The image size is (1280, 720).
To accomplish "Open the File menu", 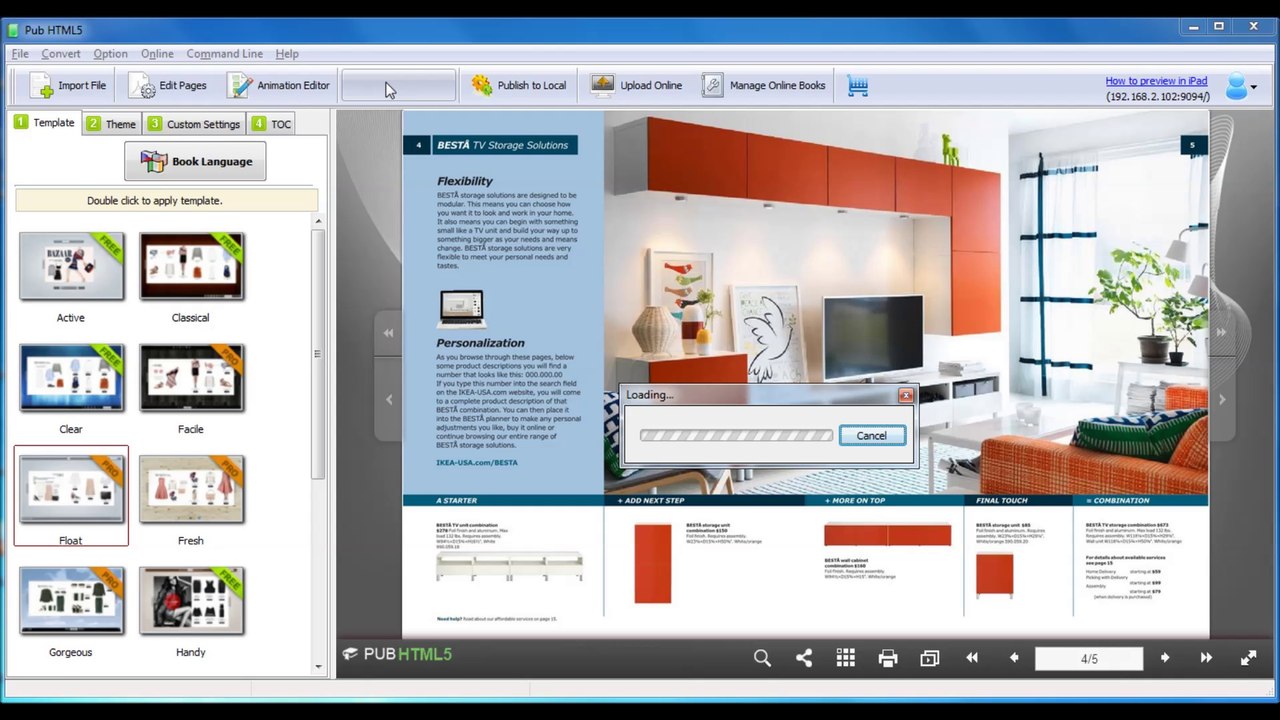I will 20,54.
